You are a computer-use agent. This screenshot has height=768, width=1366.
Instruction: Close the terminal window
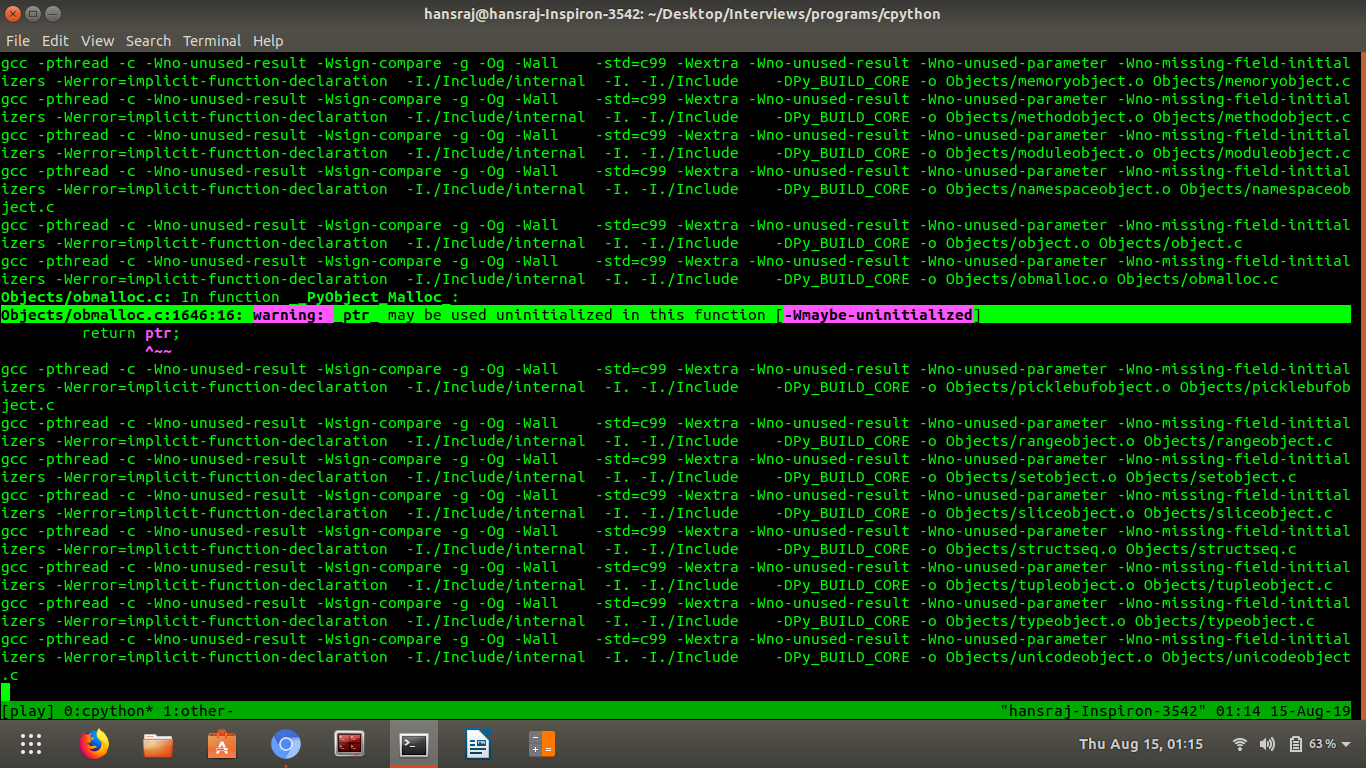point(15,14)
